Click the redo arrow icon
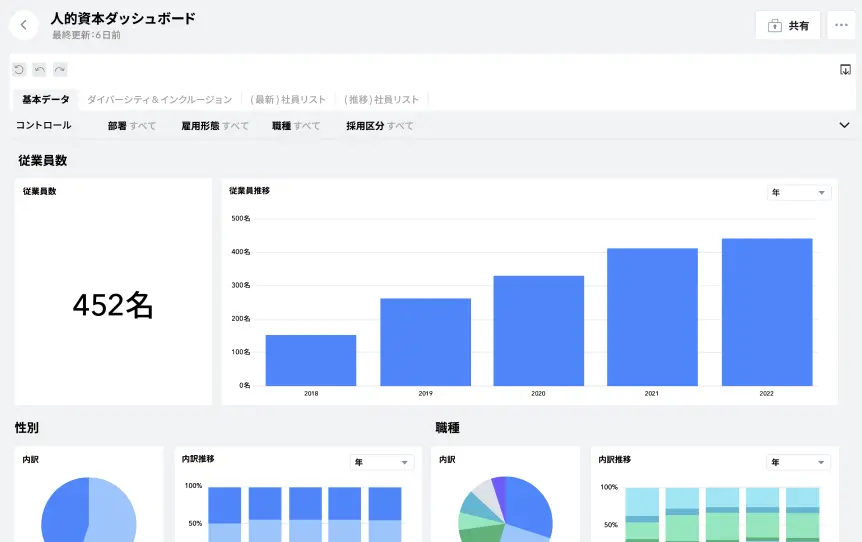Image resolution: width=862 pixels, height=542 pixels. [60, 69]
